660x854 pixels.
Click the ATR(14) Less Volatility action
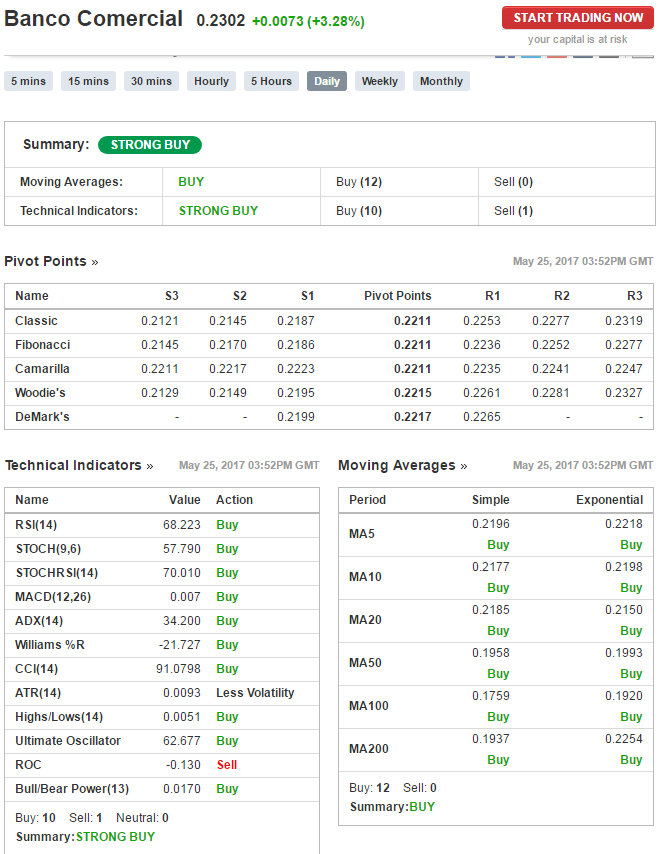point(255,693)
